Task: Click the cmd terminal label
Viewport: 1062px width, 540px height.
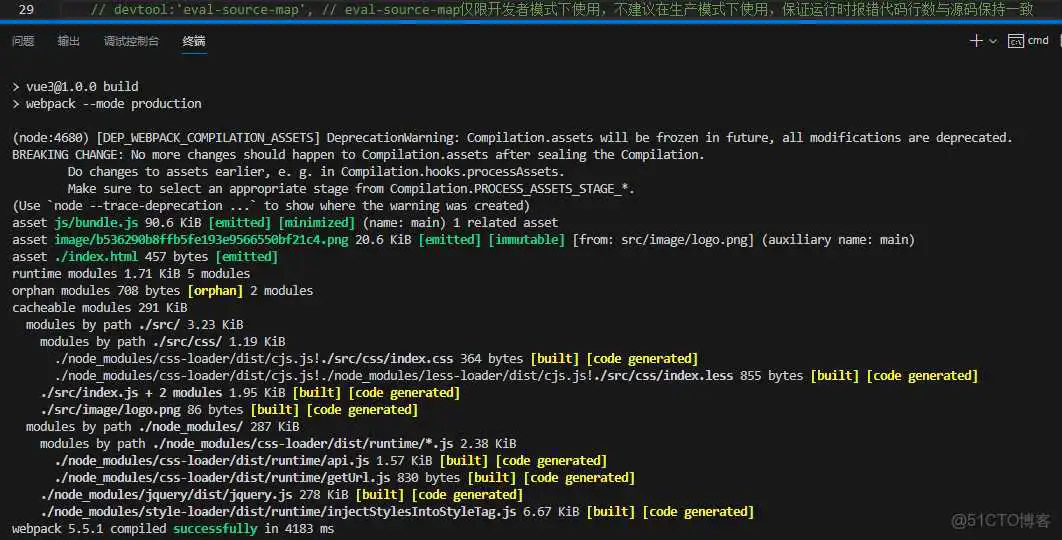Action: (x=1038, y=41)
